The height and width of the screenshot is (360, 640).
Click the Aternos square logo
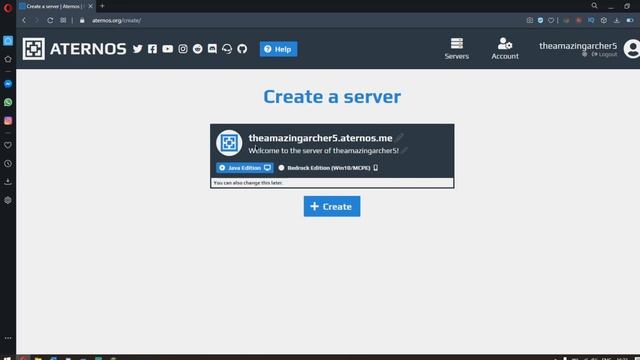(33, 49)
